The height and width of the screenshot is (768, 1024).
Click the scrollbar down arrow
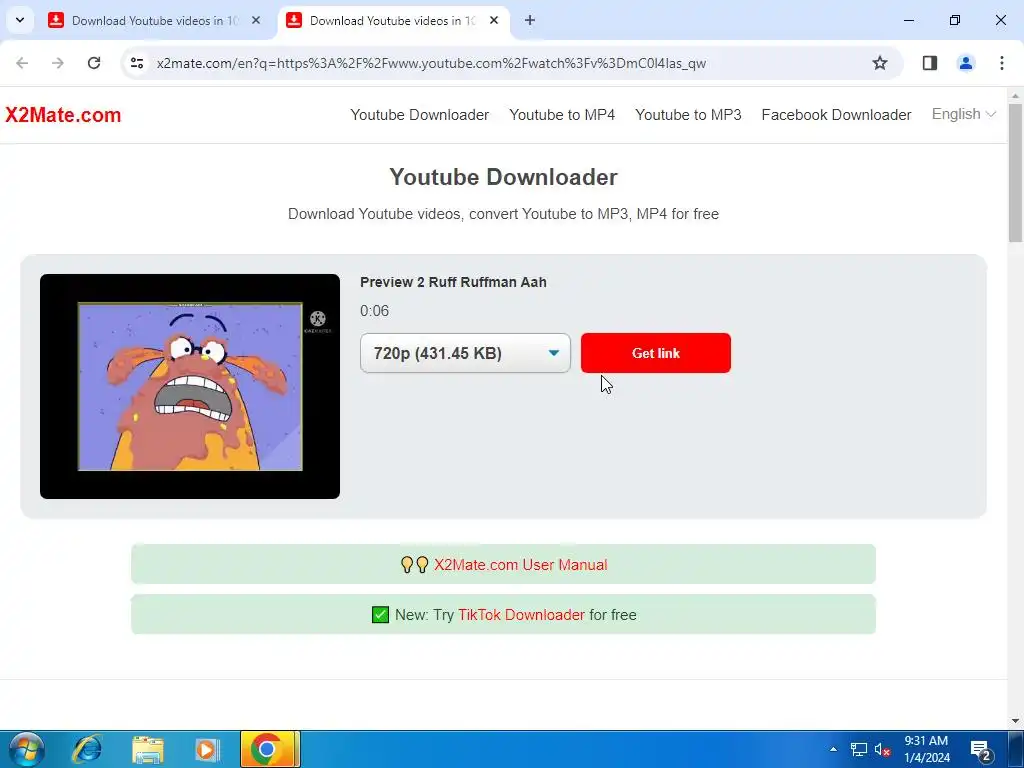point(1016,722)
